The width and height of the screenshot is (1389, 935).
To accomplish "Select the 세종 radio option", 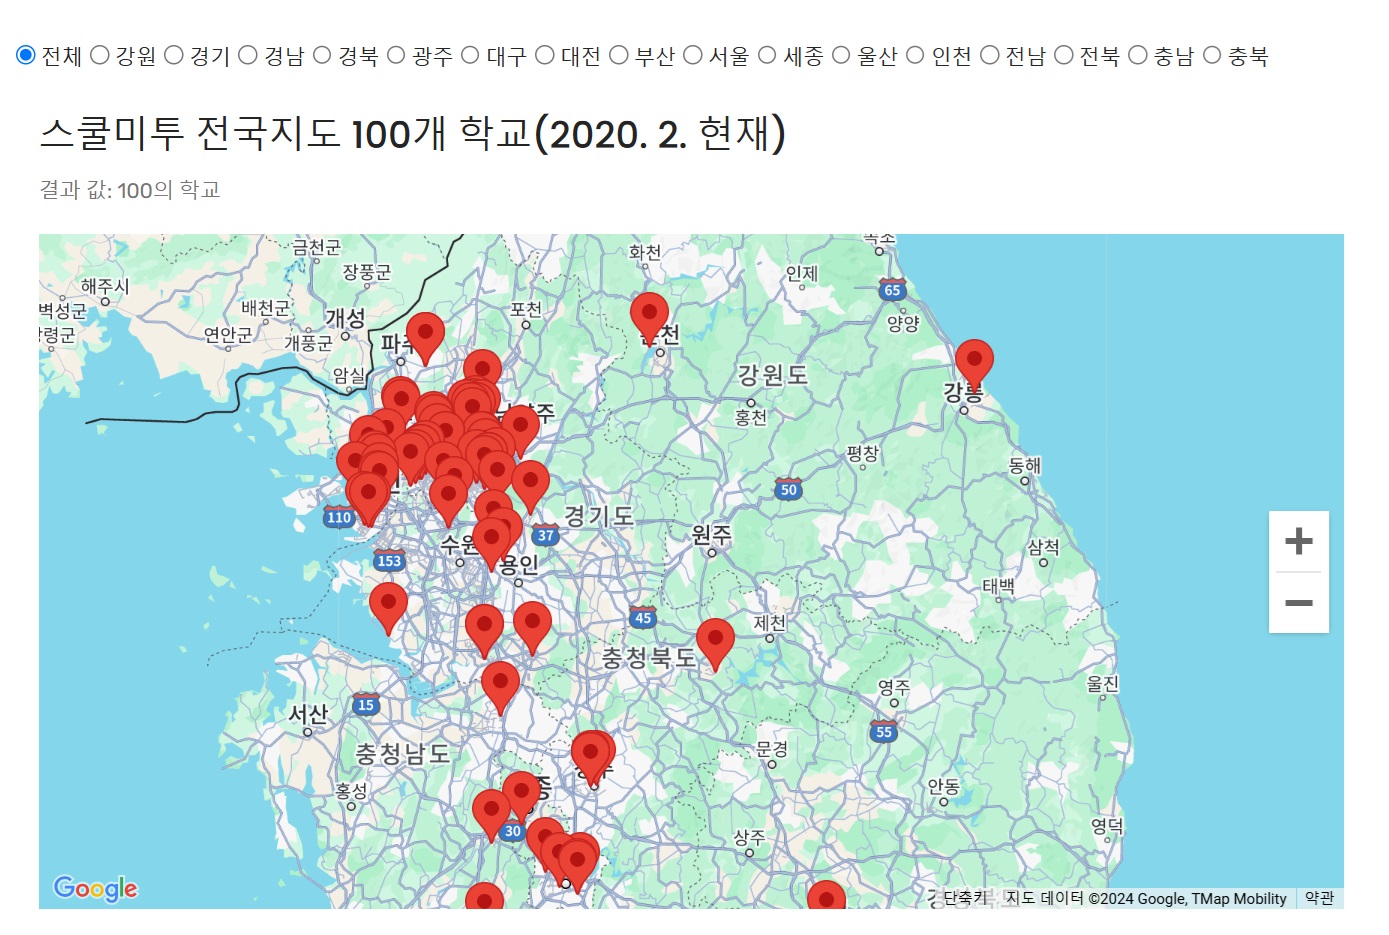I will pos(767,55).
